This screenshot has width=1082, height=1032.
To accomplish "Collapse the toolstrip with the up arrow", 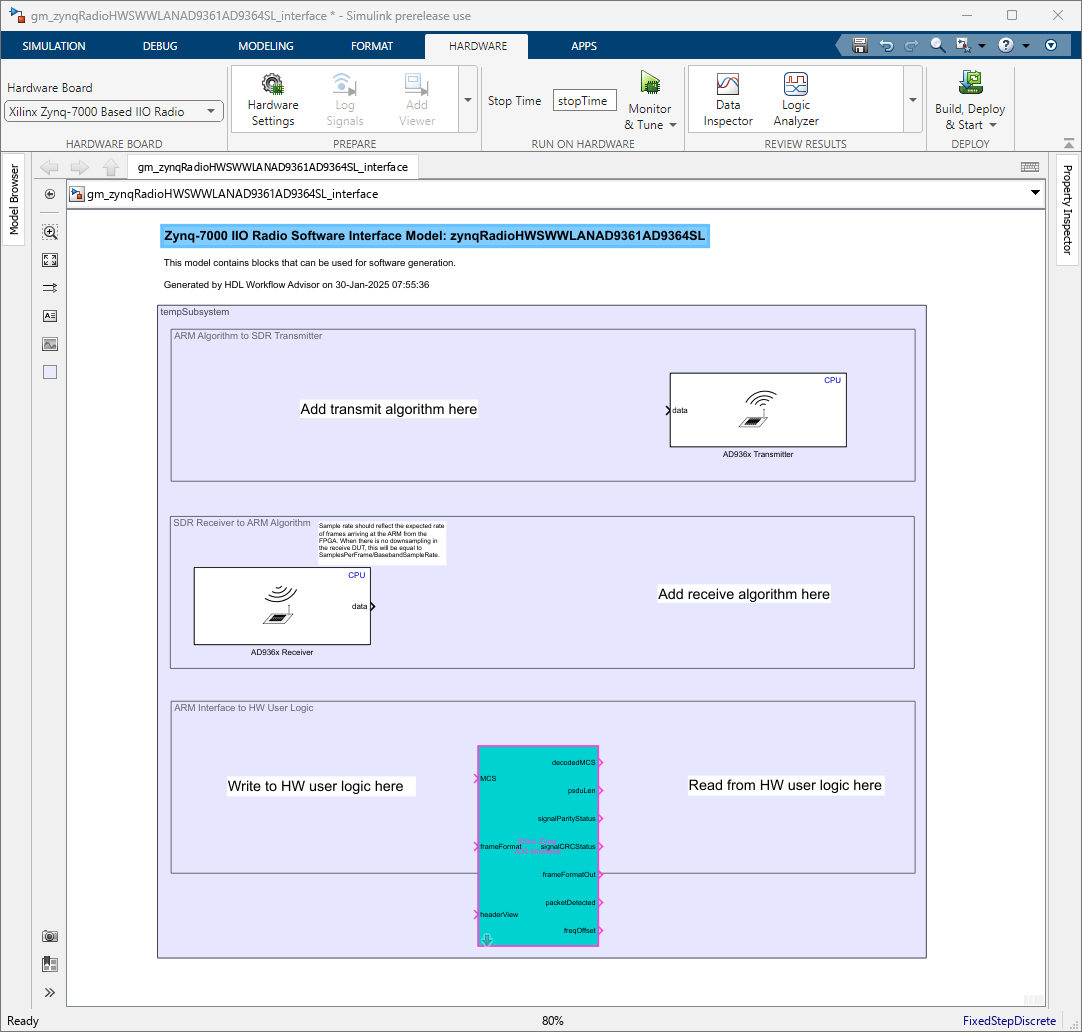I will tap(1069, 143).
